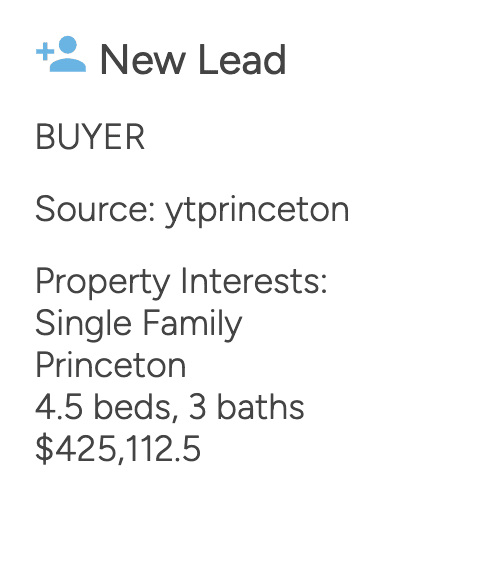Click the person silhouette in the lead icon
The width and height of the screenshot is (485, 569).
point(68,54)
